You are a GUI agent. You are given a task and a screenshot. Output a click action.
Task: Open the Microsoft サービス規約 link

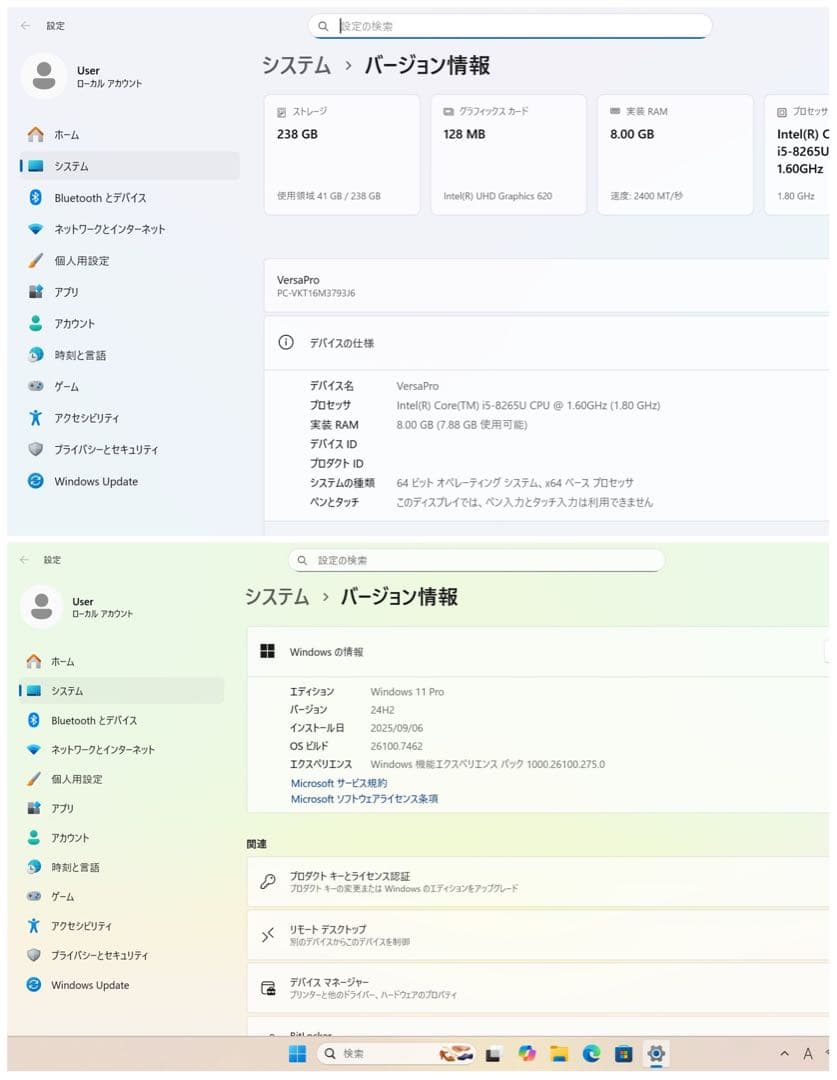tap(338, 783)
